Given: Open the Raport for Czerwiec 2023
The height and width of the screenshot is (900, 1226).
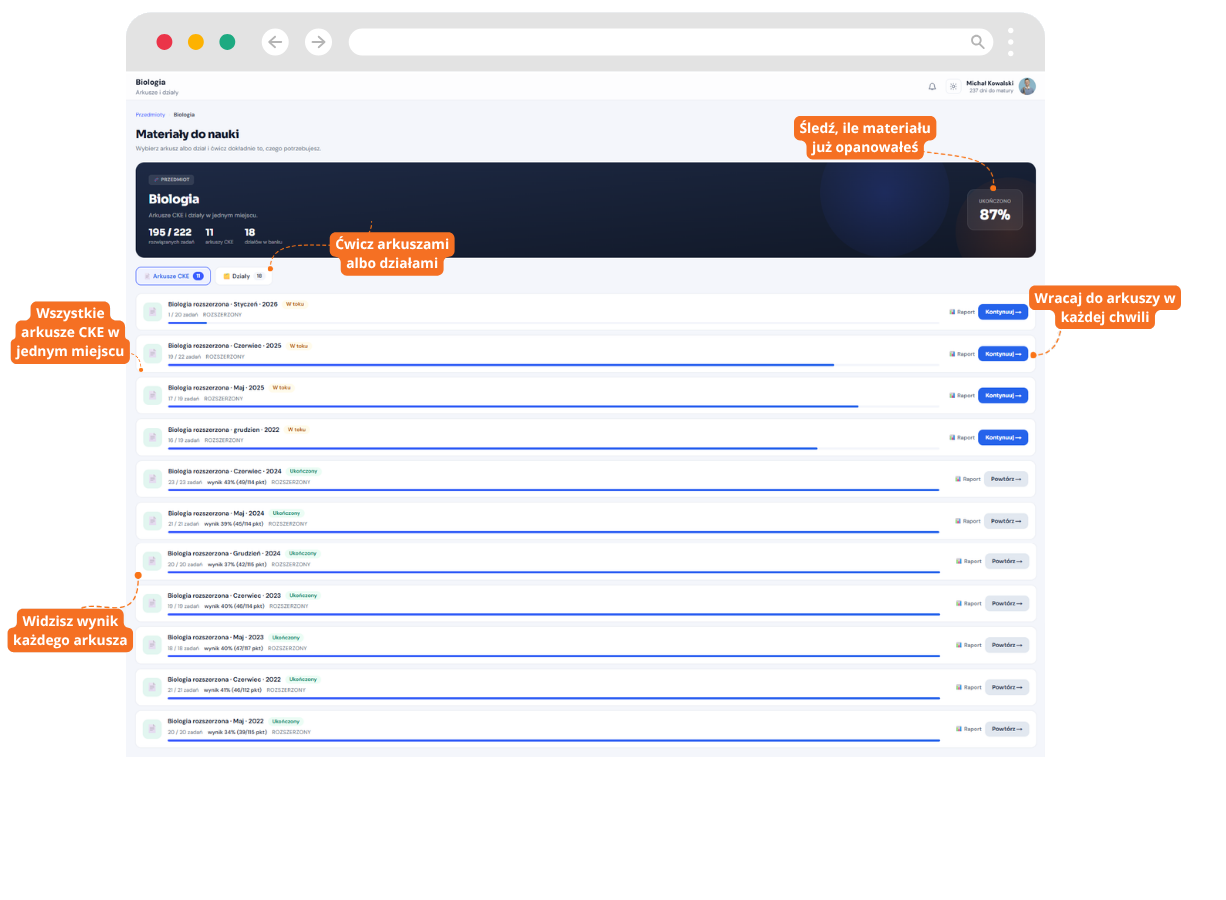Looking at the screenshot, I should coord(968,604).
